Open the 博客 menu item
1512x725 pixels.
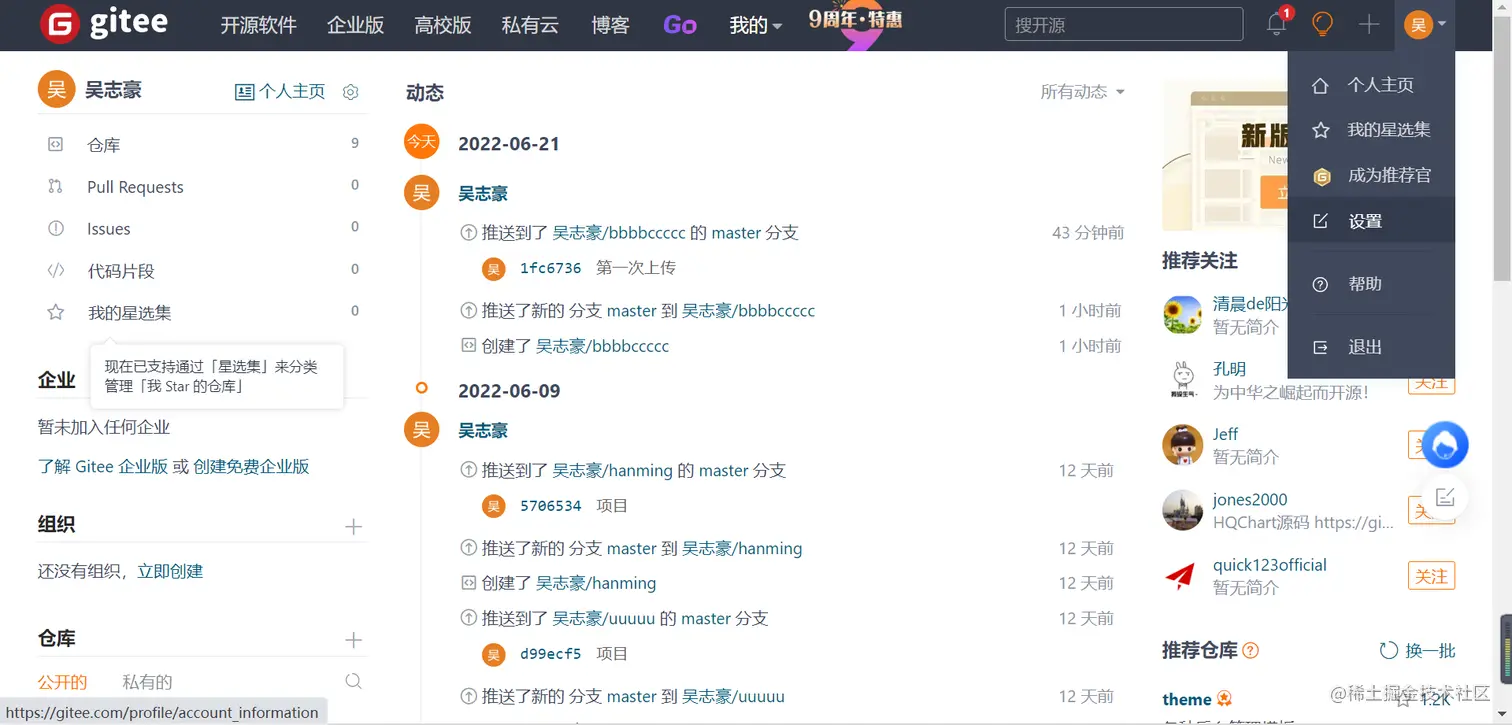tap(609, 25)
